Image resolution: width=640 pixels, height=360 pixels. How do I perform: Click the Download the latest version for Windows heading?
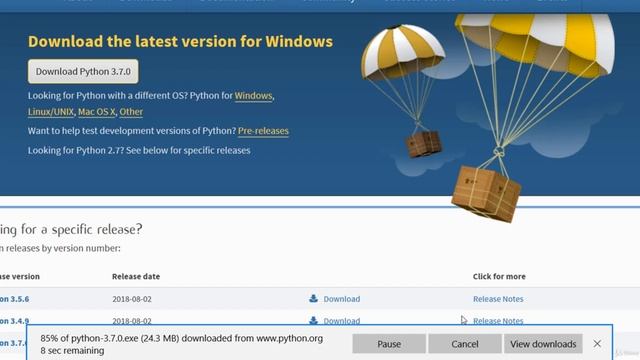(180, 42)
